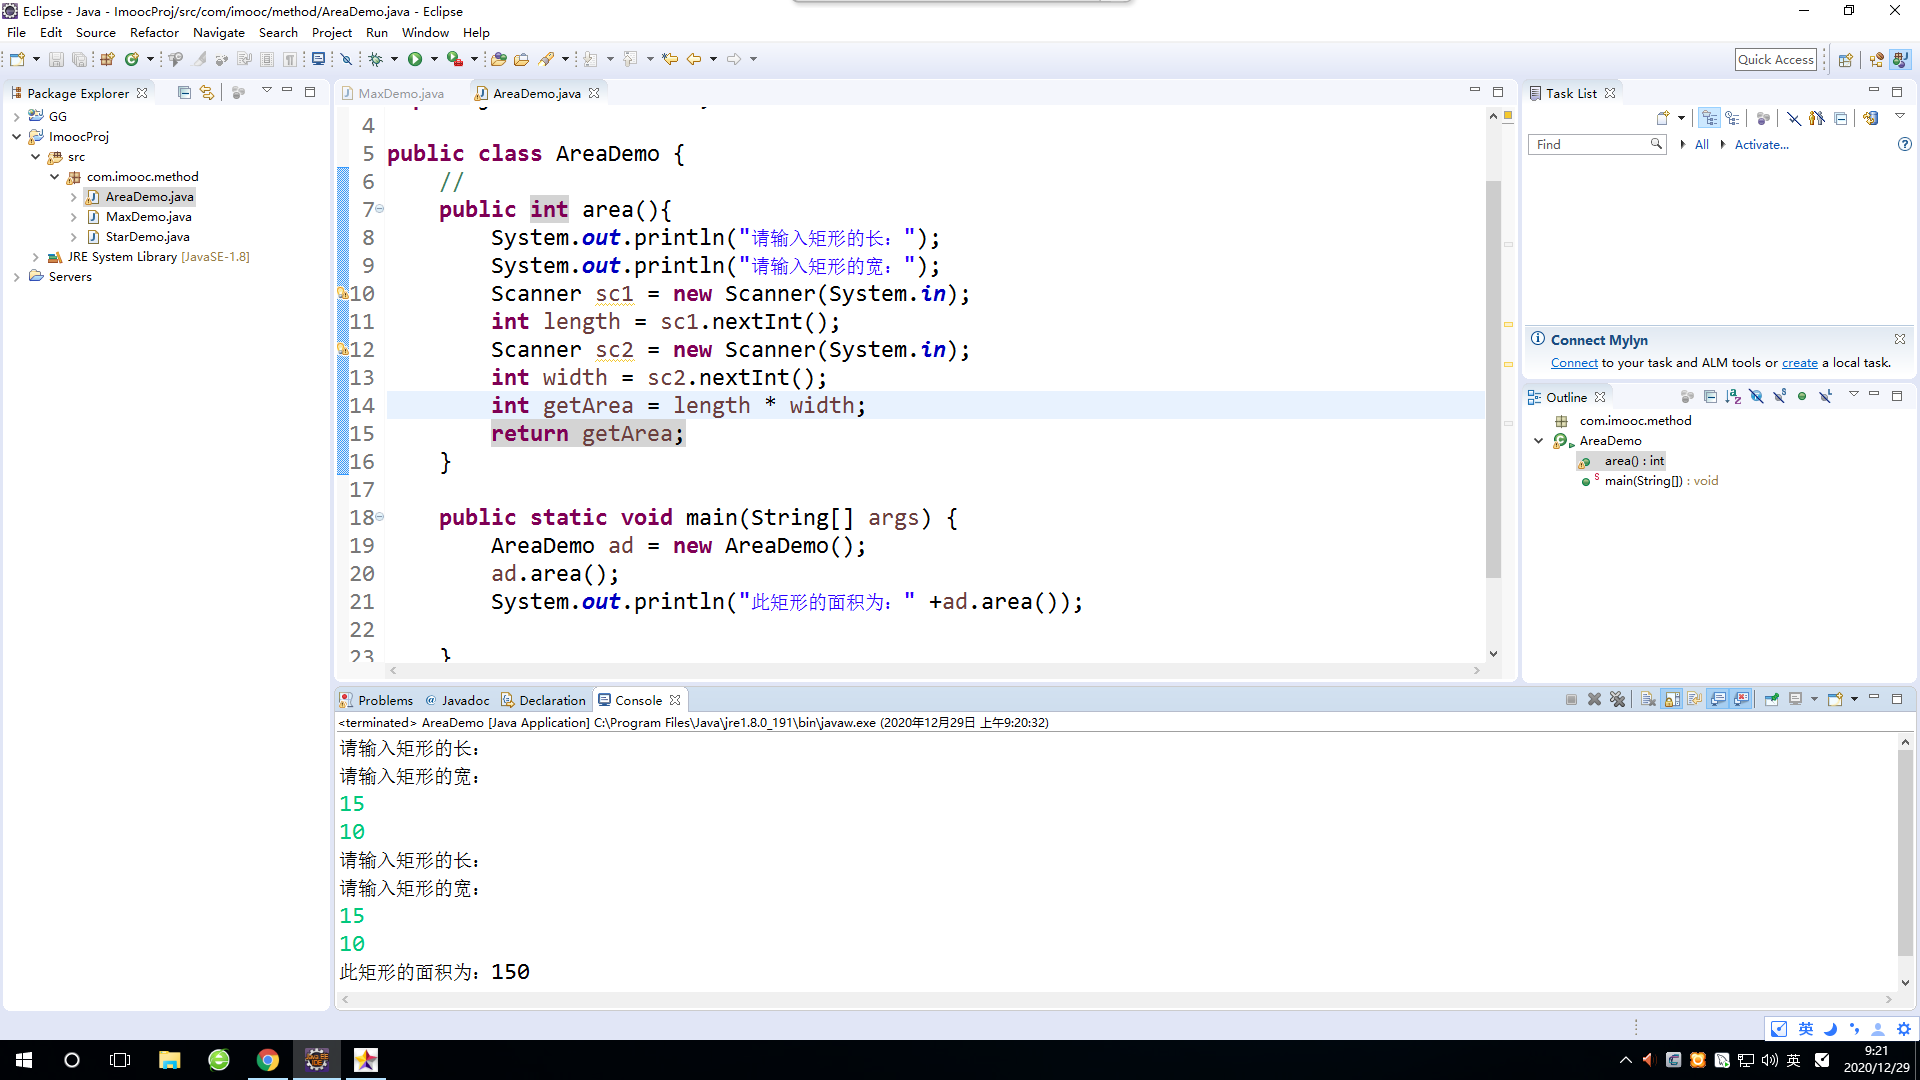Click the Last Edit Location arrow icon
Image resolution: width=1920 pixels, height=1080 pixels.
point(670,59)
